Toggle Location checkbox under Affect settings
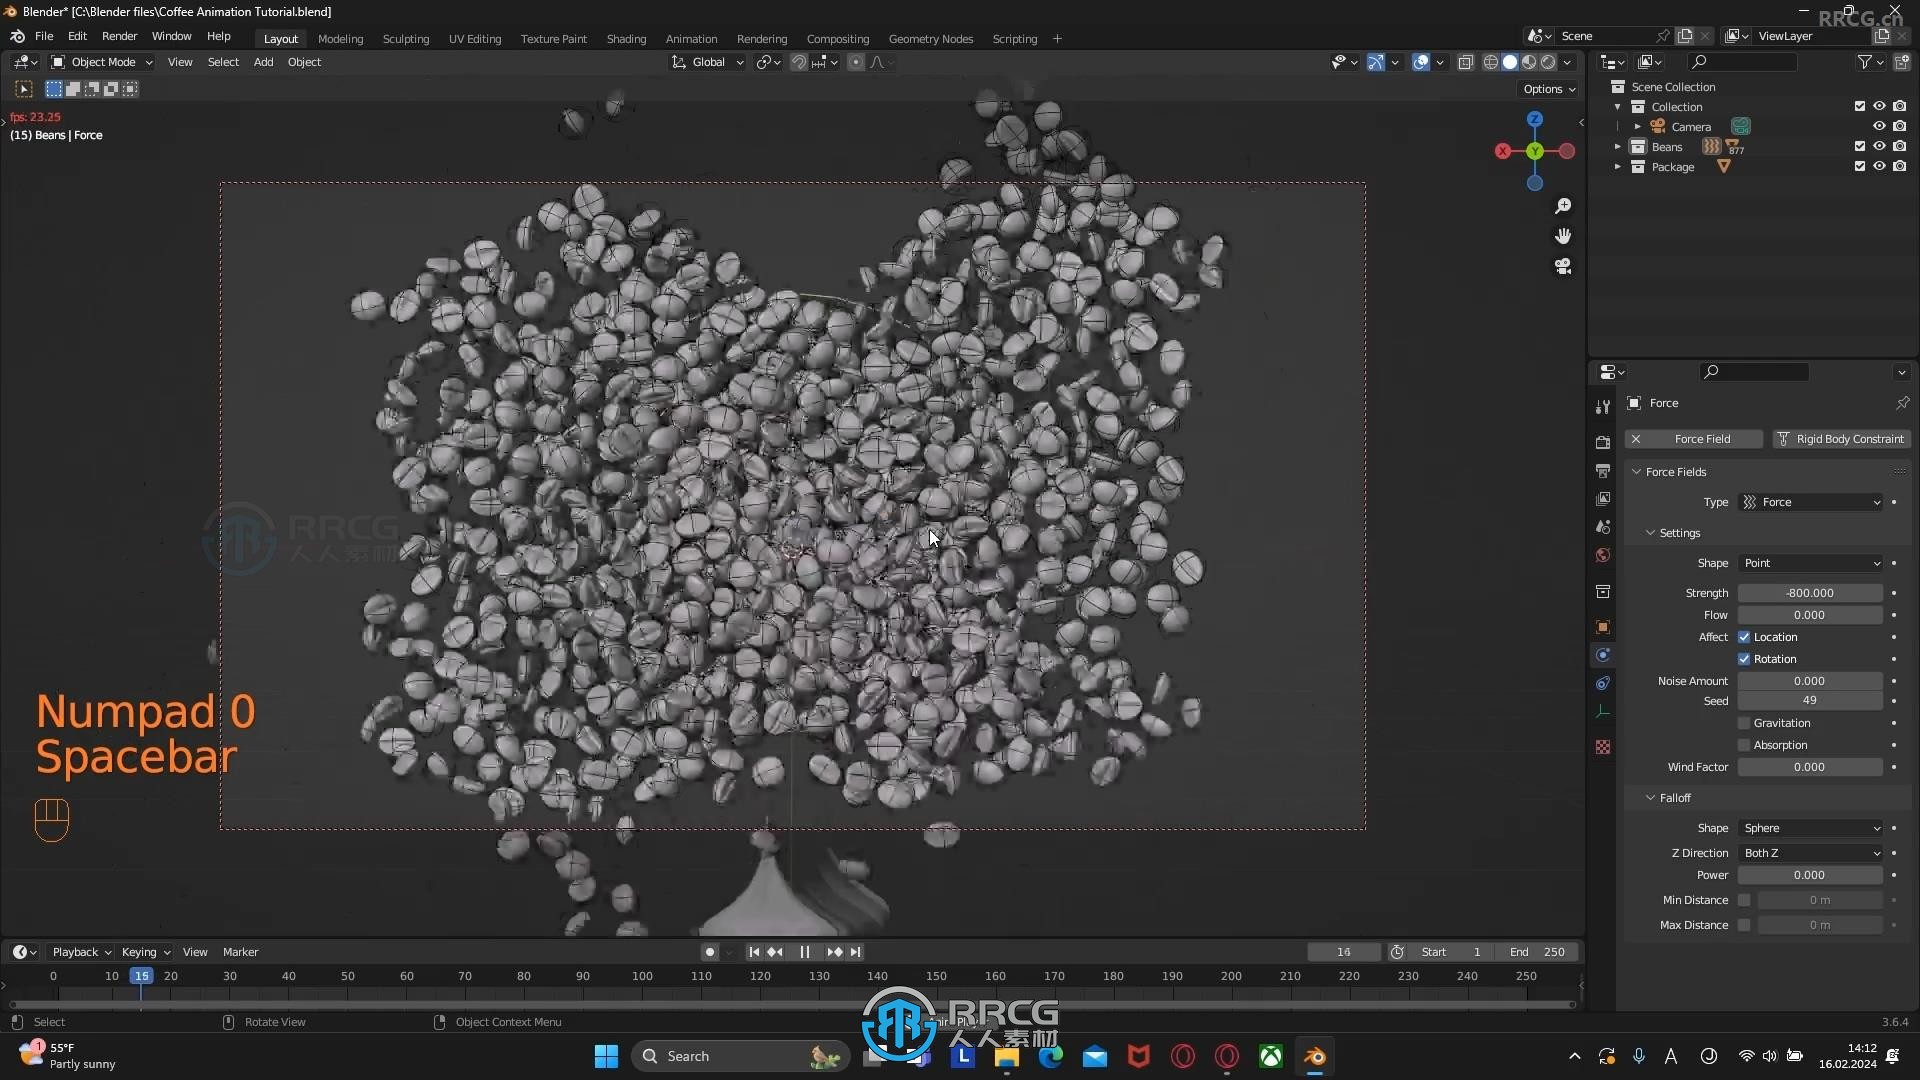The width and height of the screenshot is (1920, 1080). pyautogui.click(x=1745, y=637)
